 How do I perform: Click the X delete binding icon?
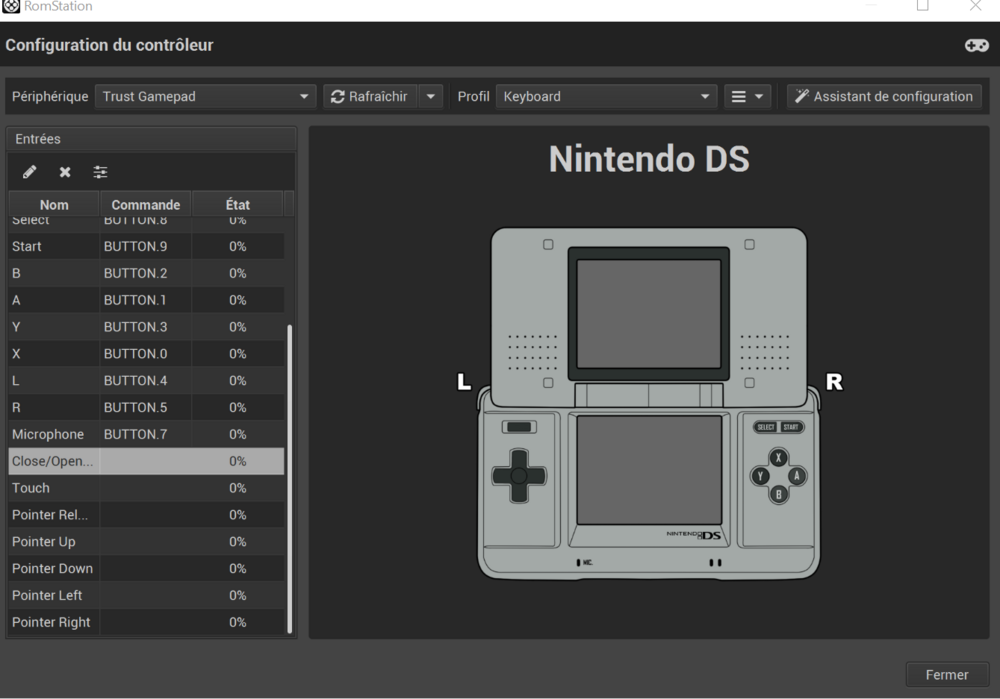65,172
